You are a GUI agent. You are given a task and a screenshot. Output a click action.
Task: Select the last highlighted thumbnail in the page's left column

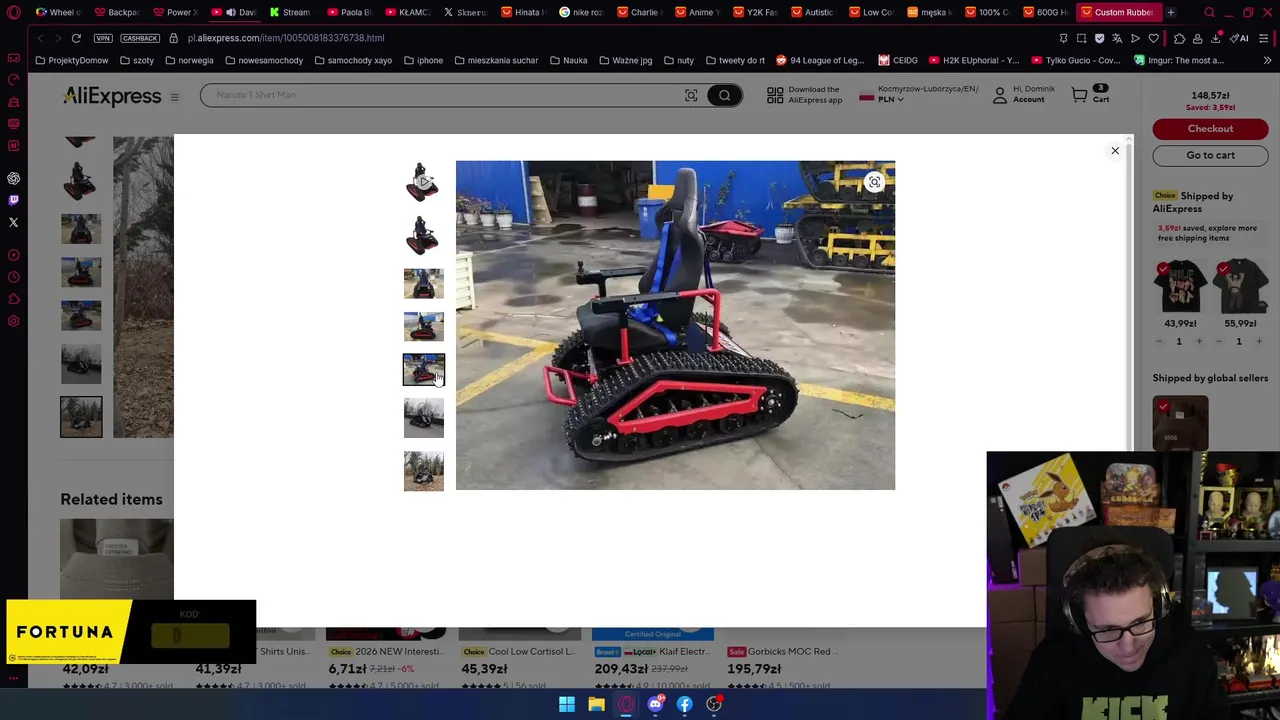(81, 417)
